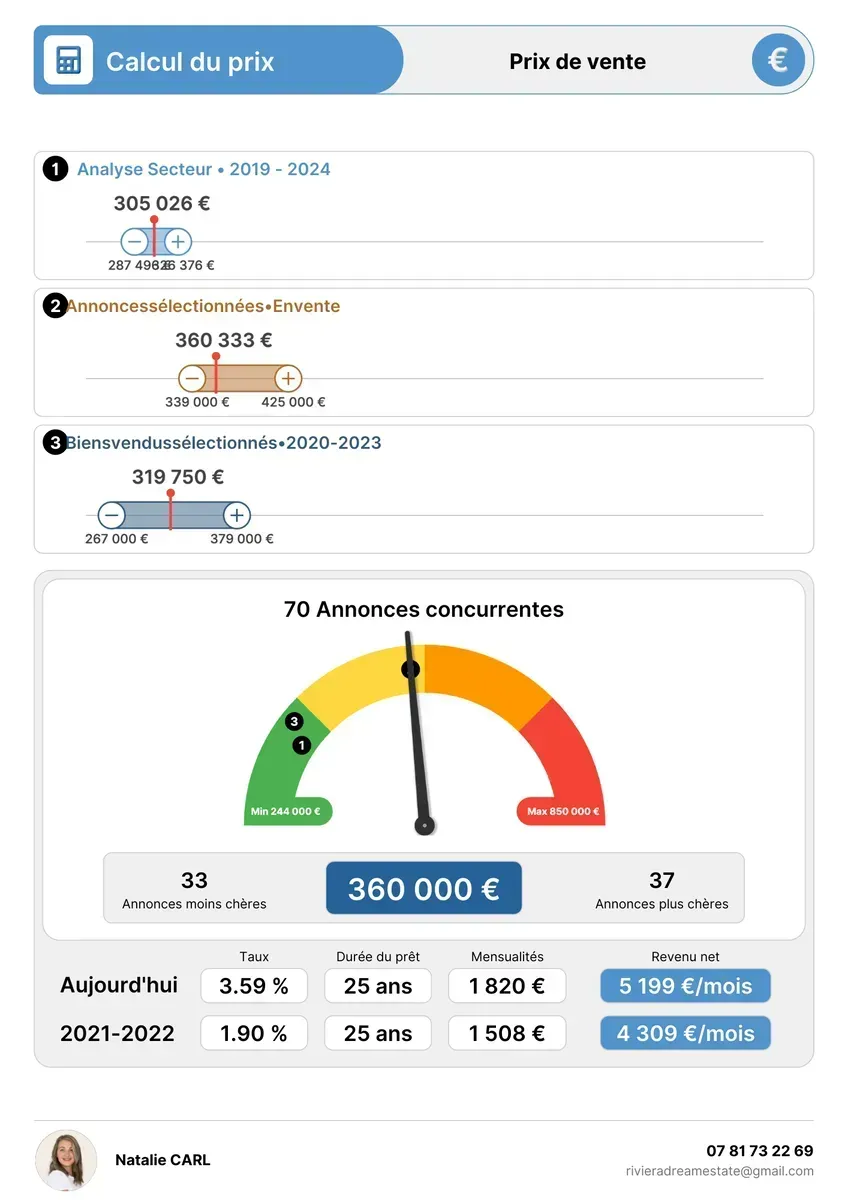Image resolution: width=848 pixels, height=1200 pixels.
Task: Click the Max 850 000 € gauge label
Action: [x=563, y=811]
